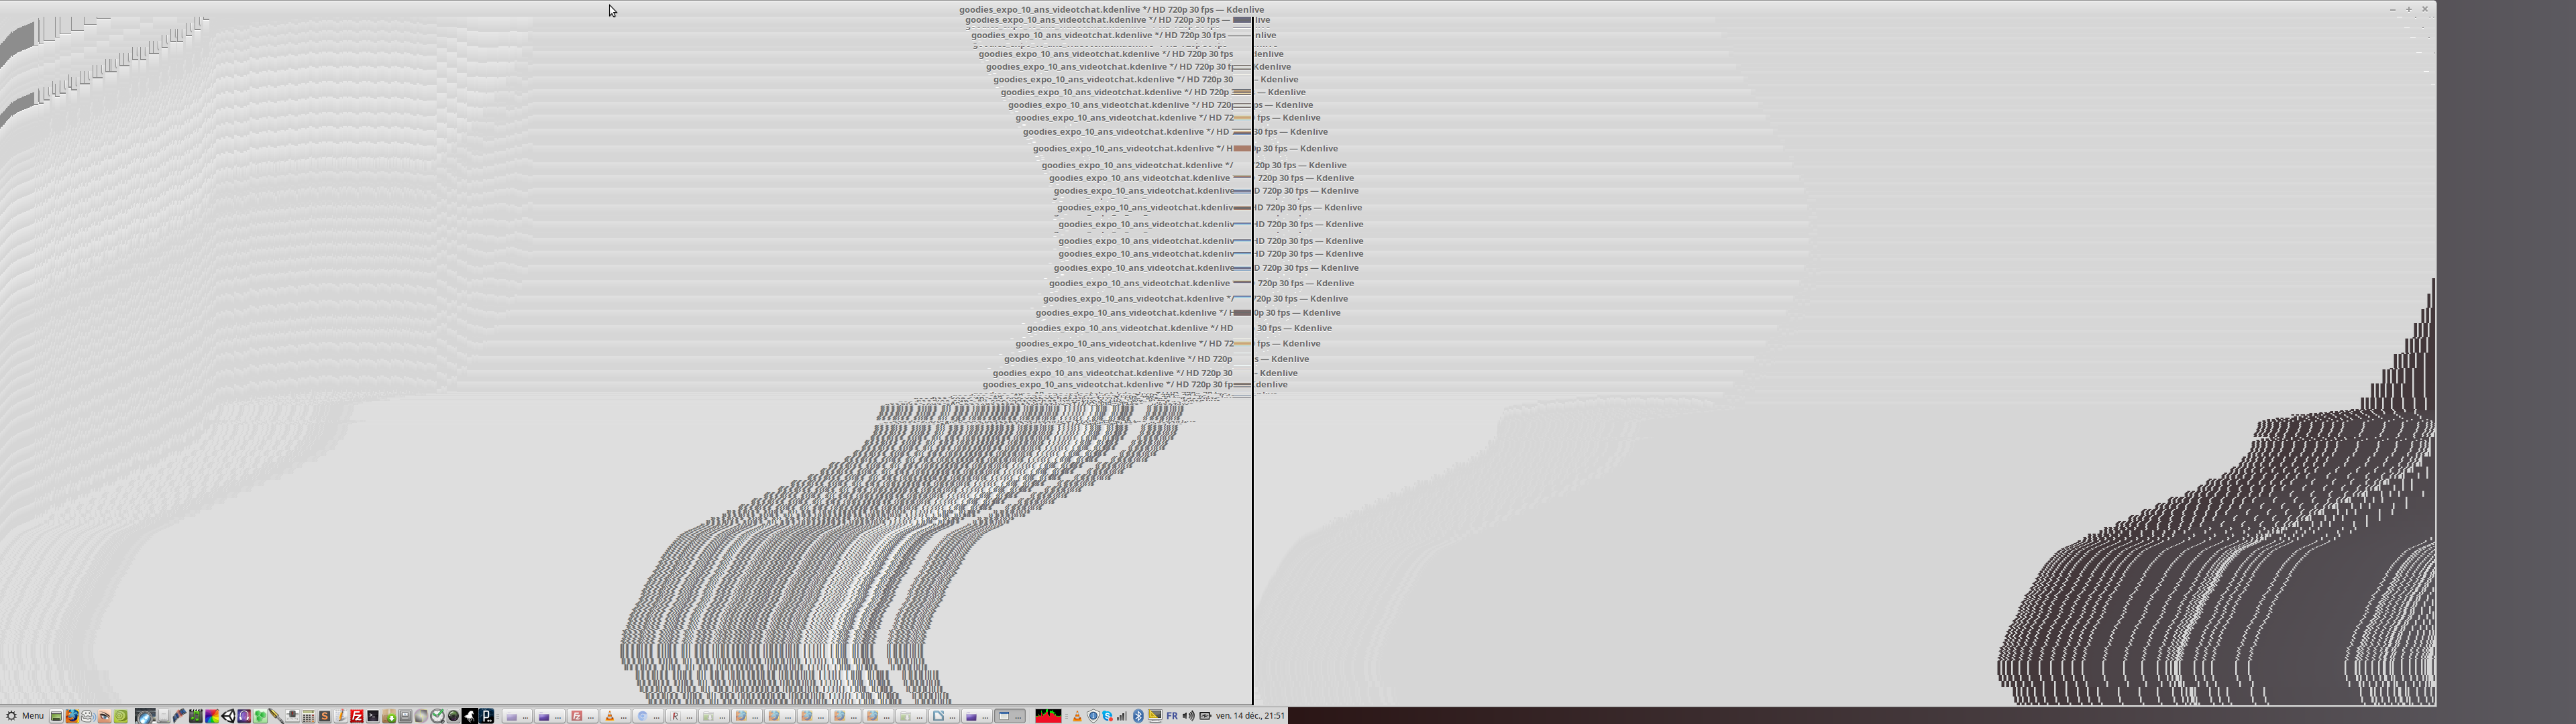The height and width of the screenshot is (724, 2576).
Task: Open the battery power indicator
Action: [x=1205, y=716]
